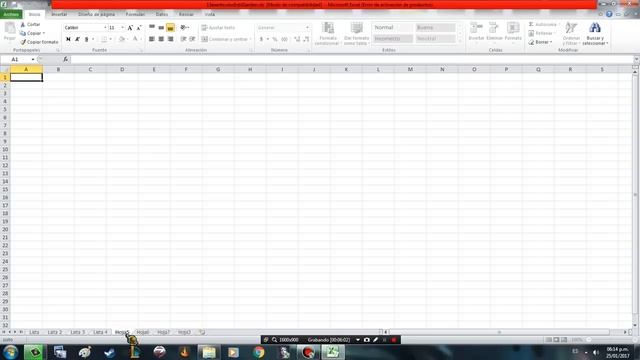Select column D header
The height and width of the screenshot is (360, 640).
pos(122,69)
